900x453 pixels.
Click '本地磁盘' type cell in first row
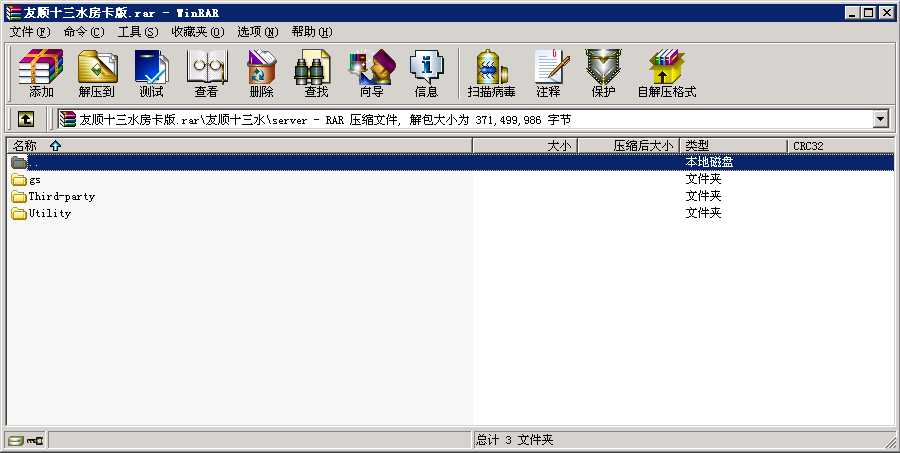[x=709, y=162]
